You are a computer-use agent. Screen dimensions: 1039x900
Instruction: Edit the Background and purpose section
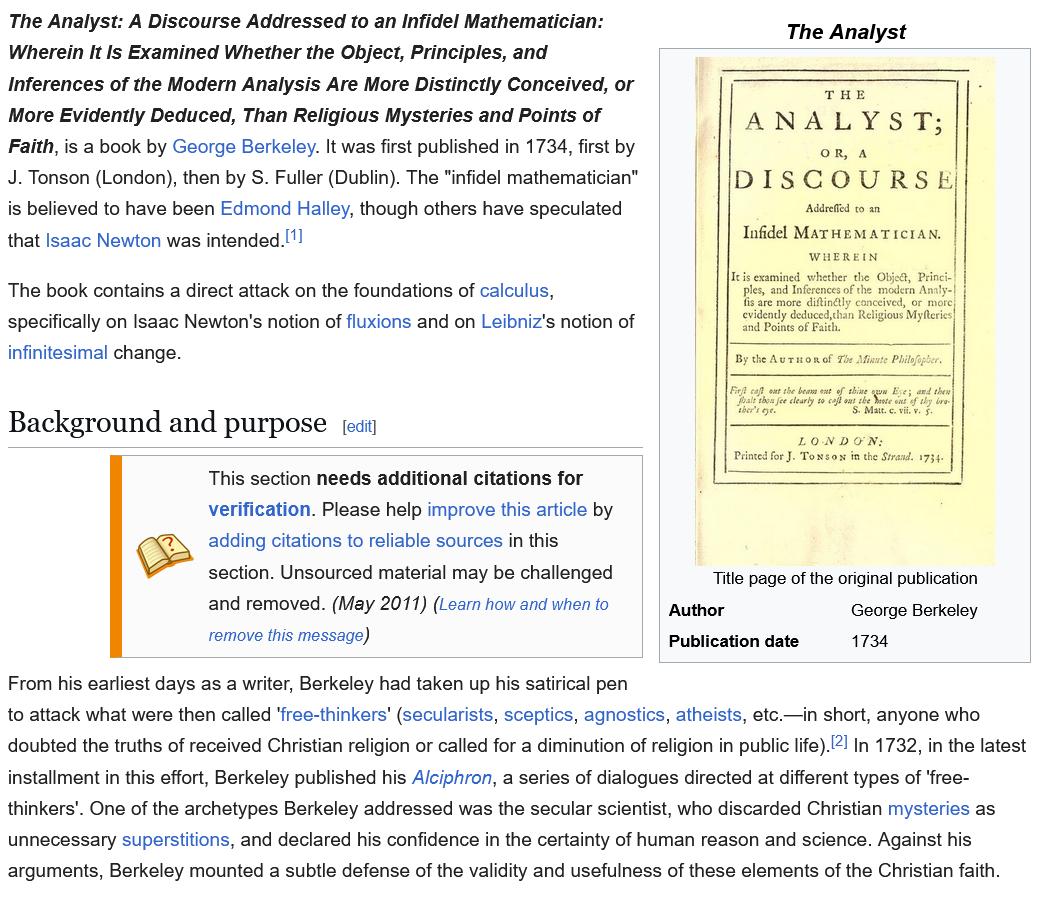[x=359, y=427]
